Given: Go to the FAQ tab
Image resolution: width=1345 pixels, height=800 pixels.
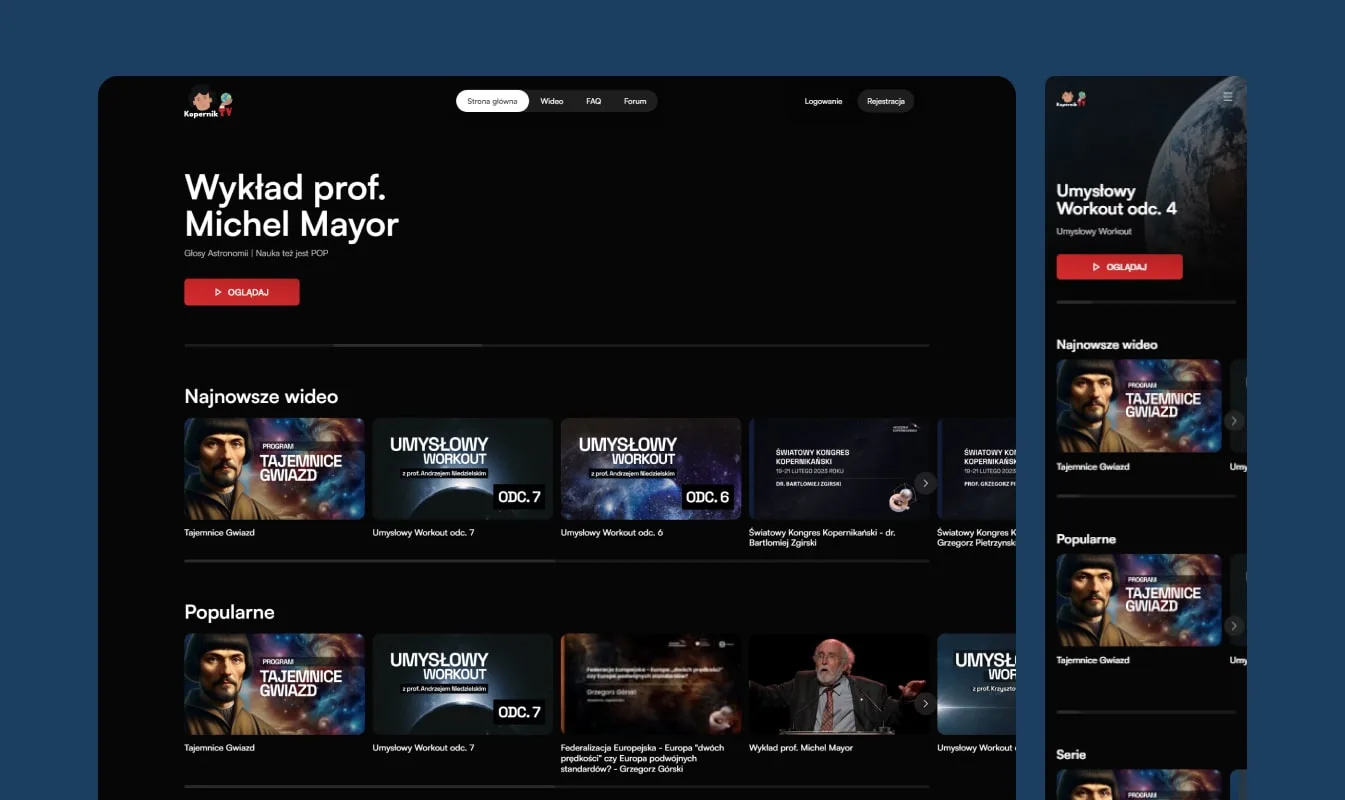Looking at the screenshot, I should (x=594, y=101).
